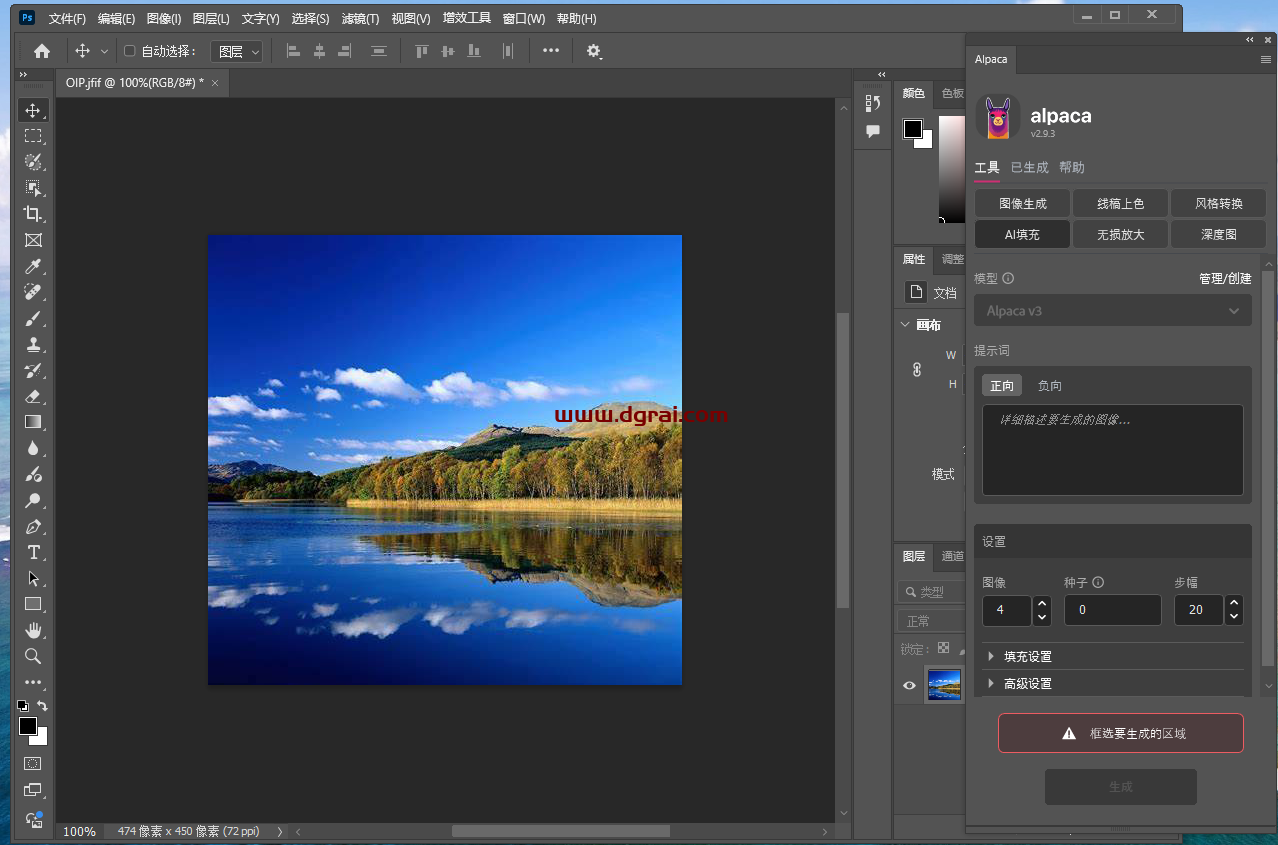This screenshot has height=845, width=1278.
Task: Click the prompt description text field
Action: coord(1112,450)
